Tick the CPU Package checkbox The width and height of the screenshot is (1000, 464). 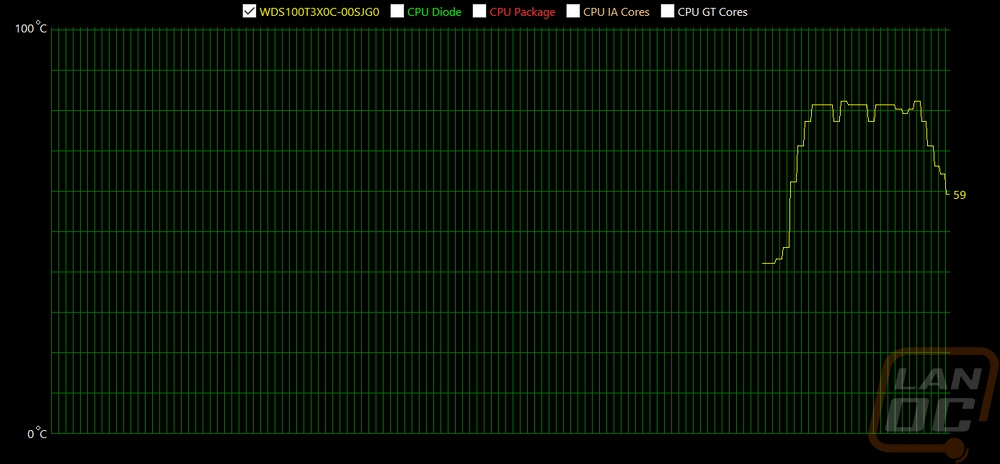point(479,11)
